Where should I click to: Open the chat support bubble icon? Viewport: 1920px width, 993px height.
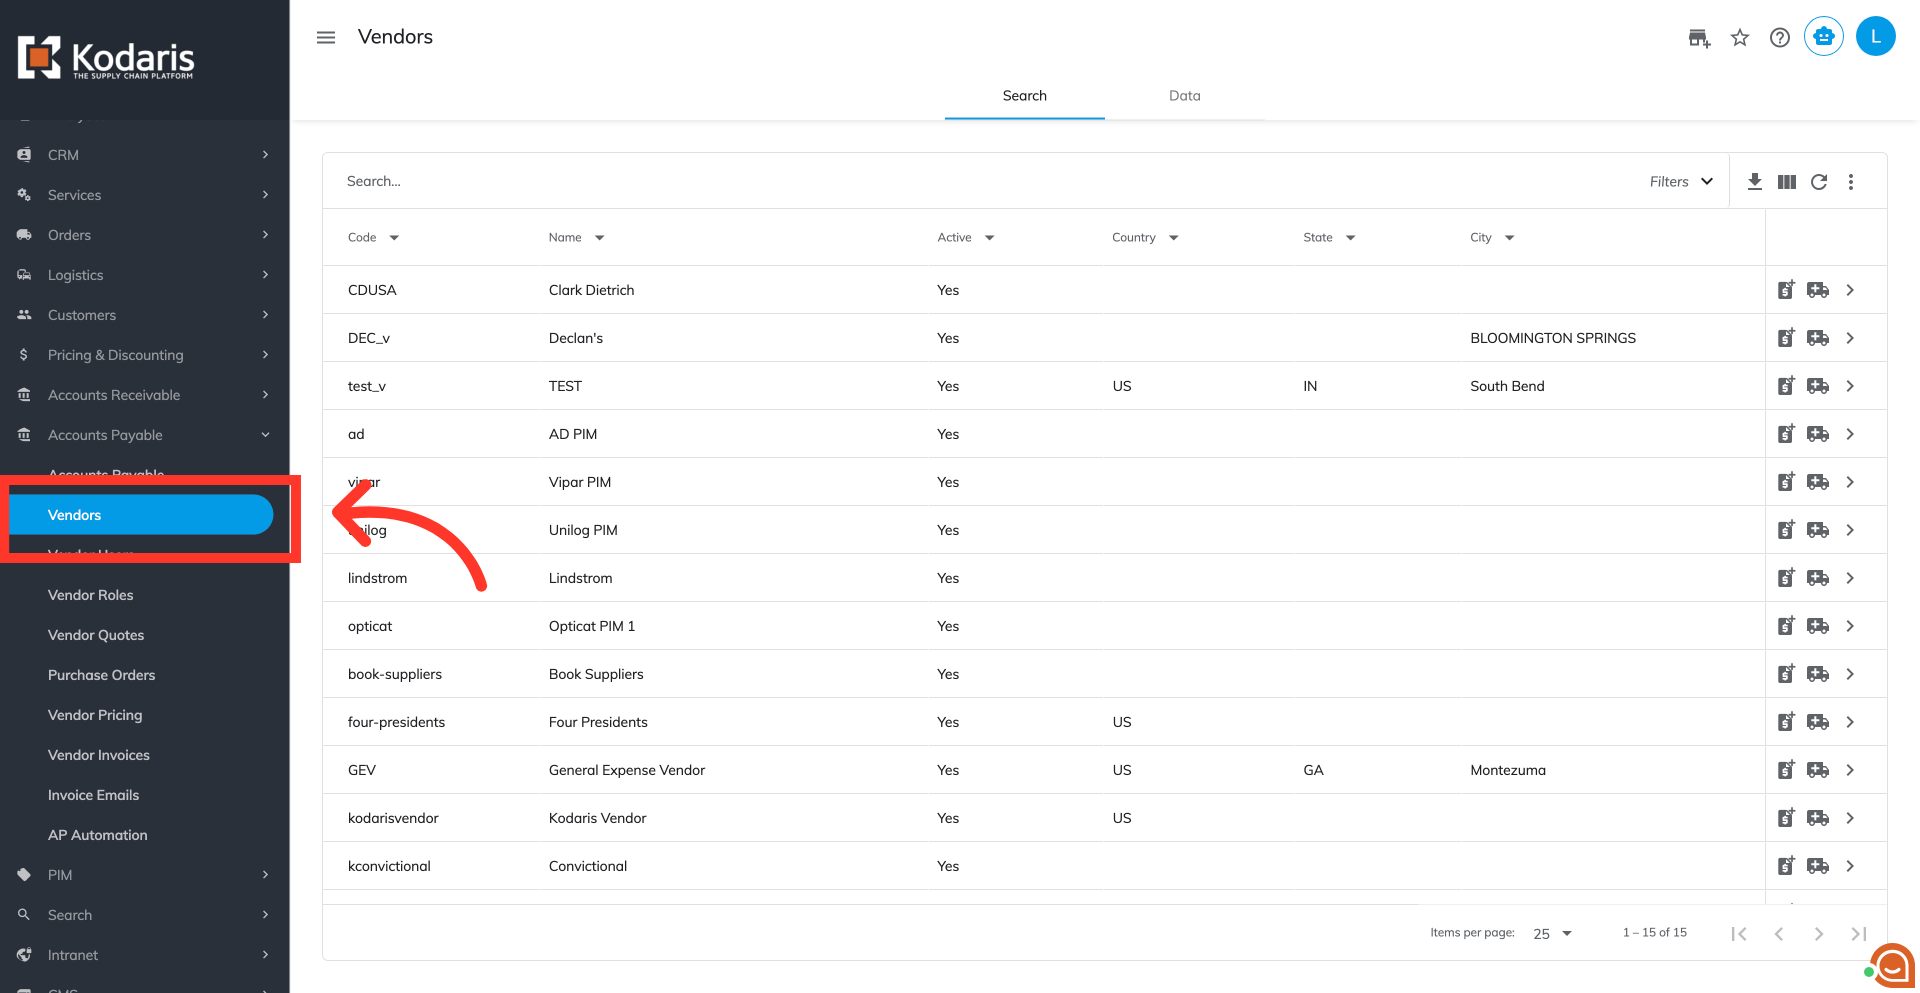(x=1893, y=966)
